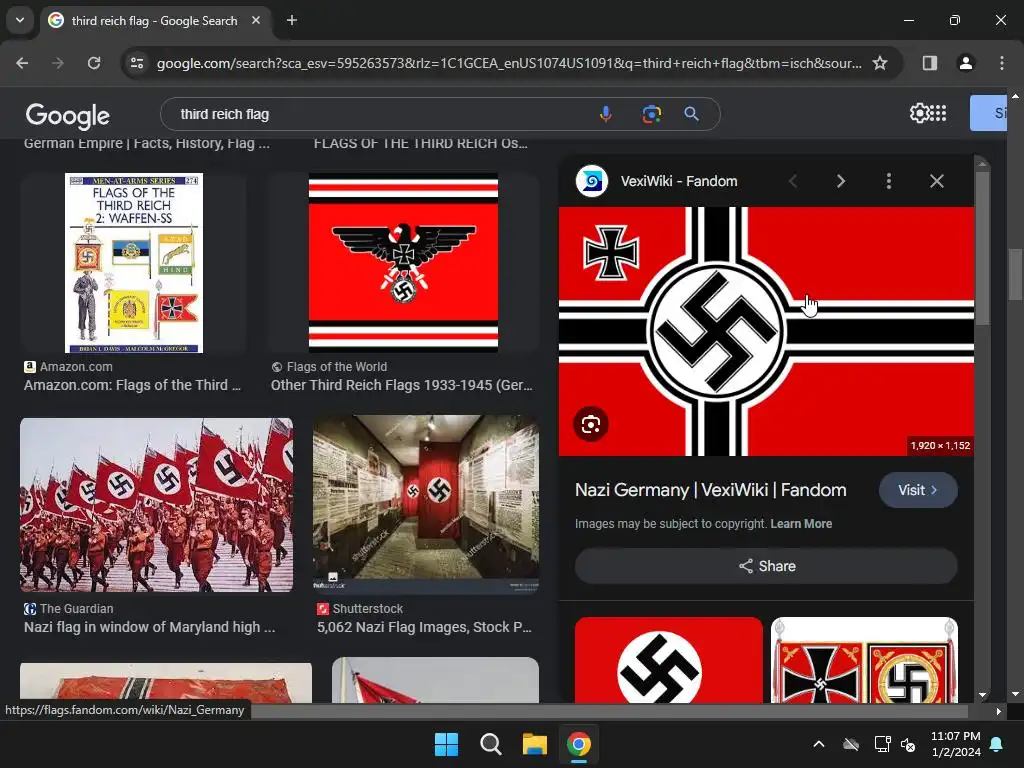This screenshot has height=768, width=1024.
Task: Click the large preview flag image
Action: click(x=766, y=331)
